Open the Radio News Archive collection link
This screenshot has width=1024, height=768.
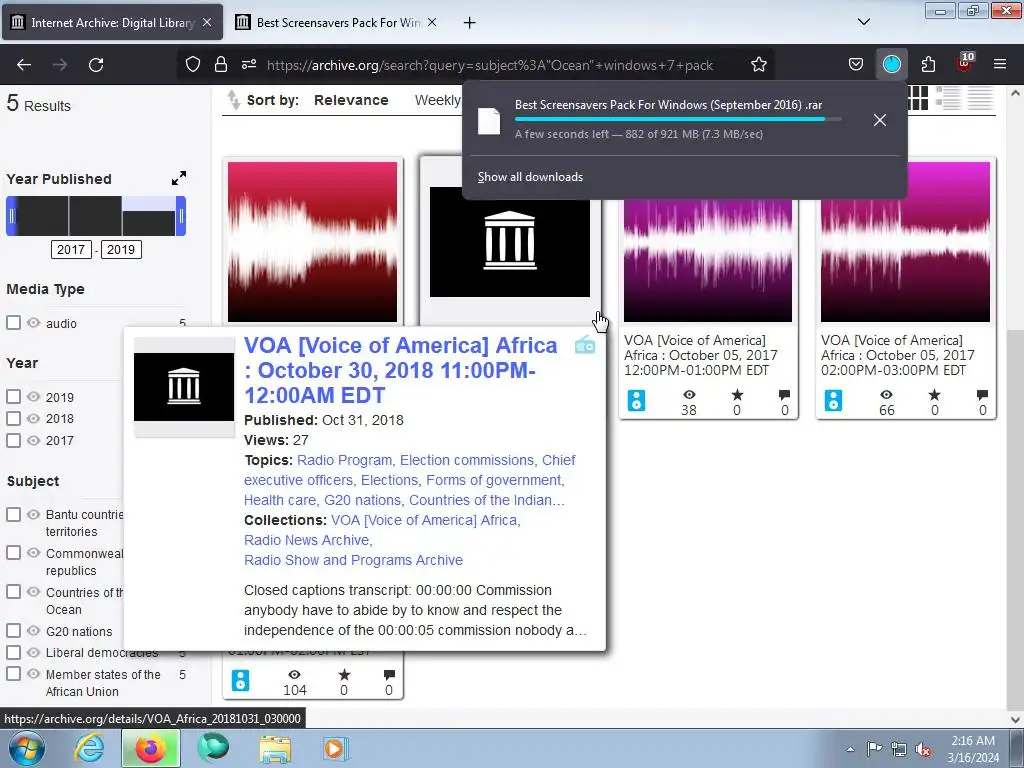(x=306, y=540)
